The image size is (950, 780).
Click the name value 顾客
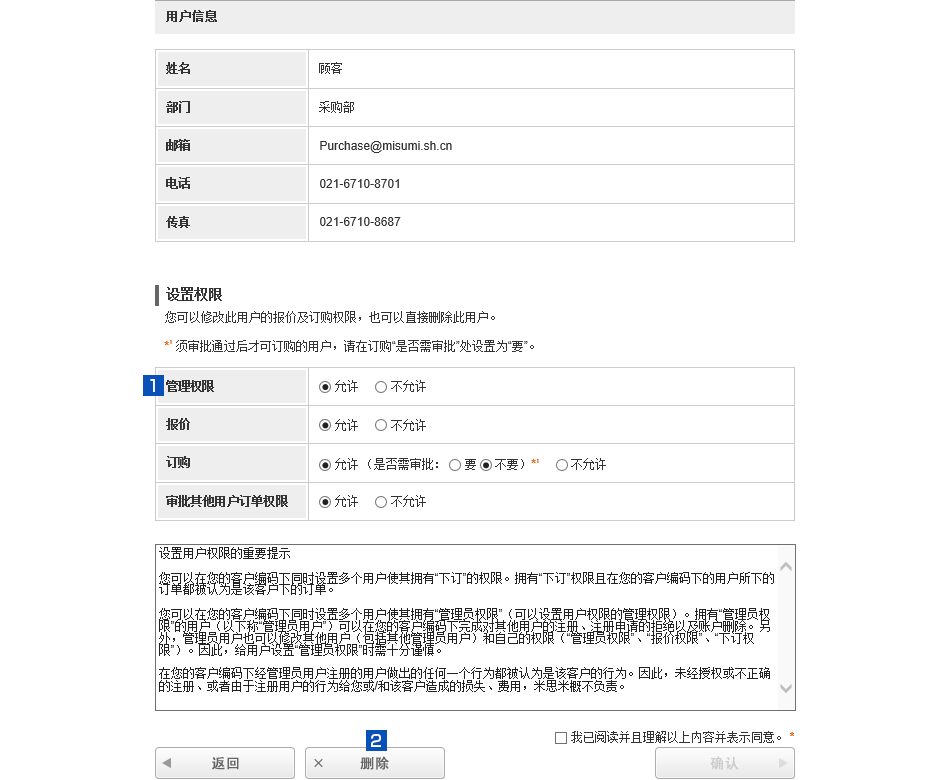pyautogui.click(x=331, y=68)
